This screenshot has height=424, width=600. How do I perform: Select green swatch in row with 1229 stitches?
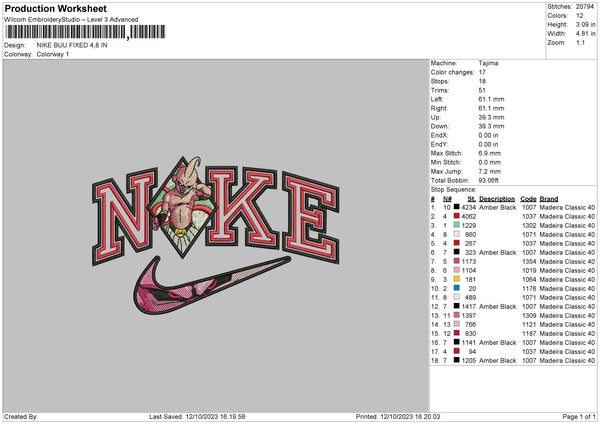[457, 225]
